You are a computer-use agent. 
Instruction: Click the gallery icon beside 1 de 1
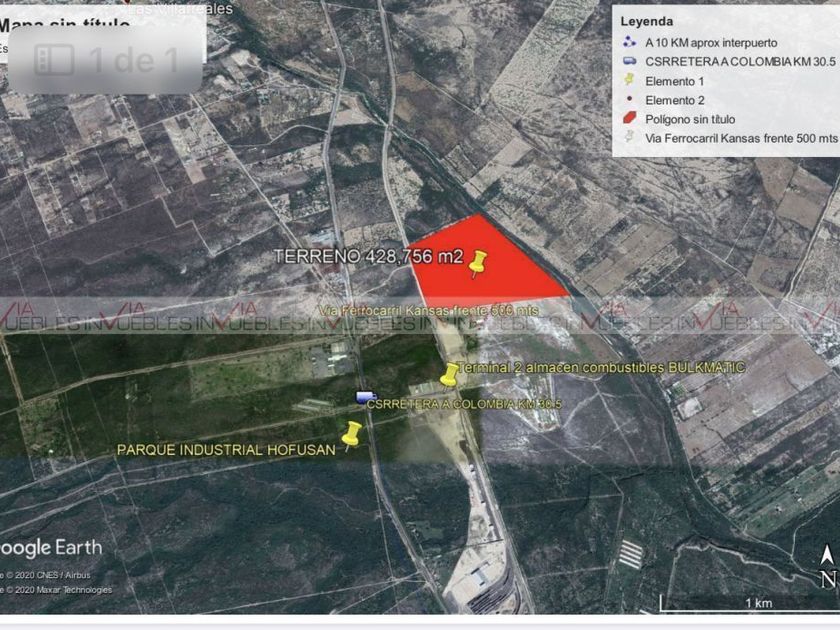54,59
